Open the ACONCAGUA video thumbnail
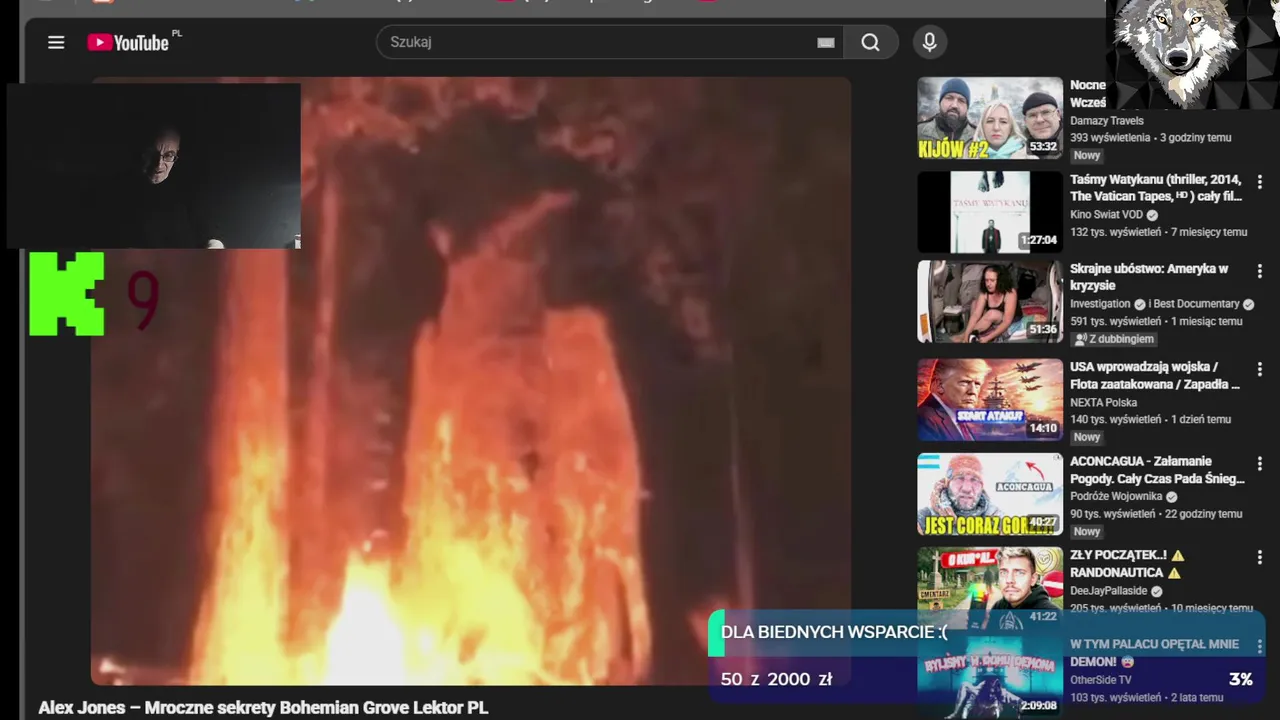Screen dimensions: 1280x720 click(x=990, y=494)
